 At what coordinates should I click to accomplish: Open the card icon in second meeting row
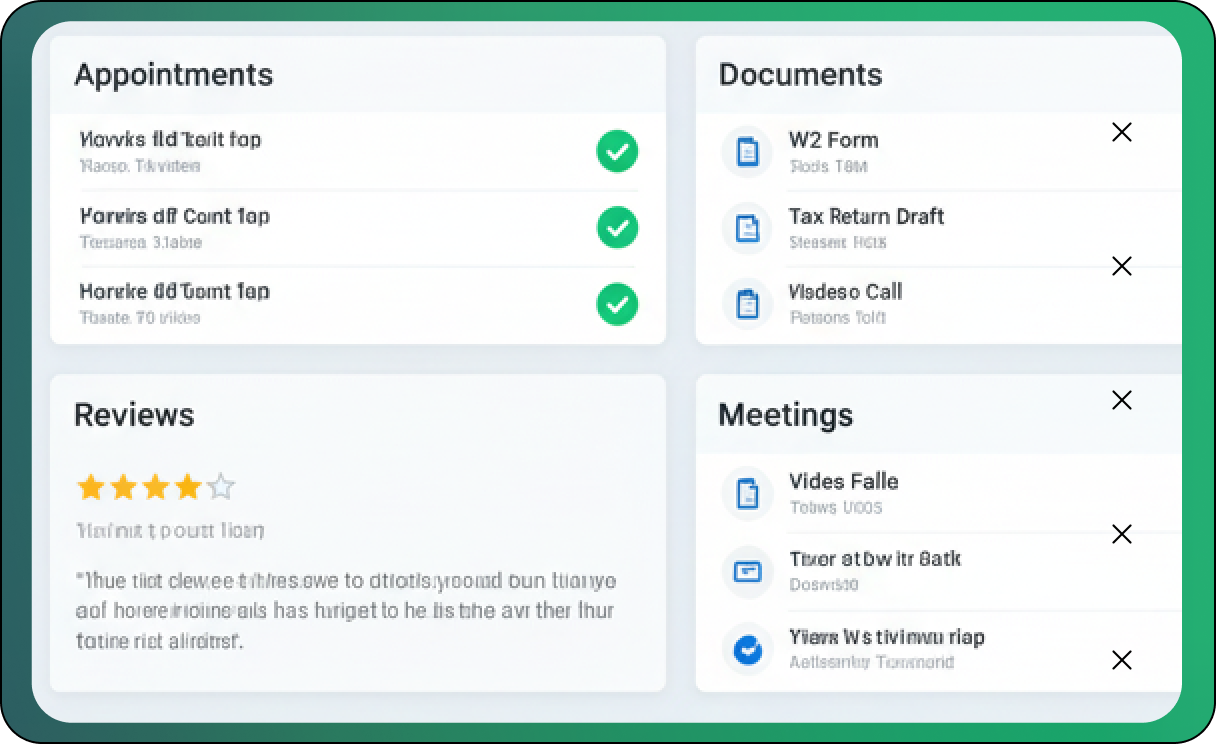(747, 571)
